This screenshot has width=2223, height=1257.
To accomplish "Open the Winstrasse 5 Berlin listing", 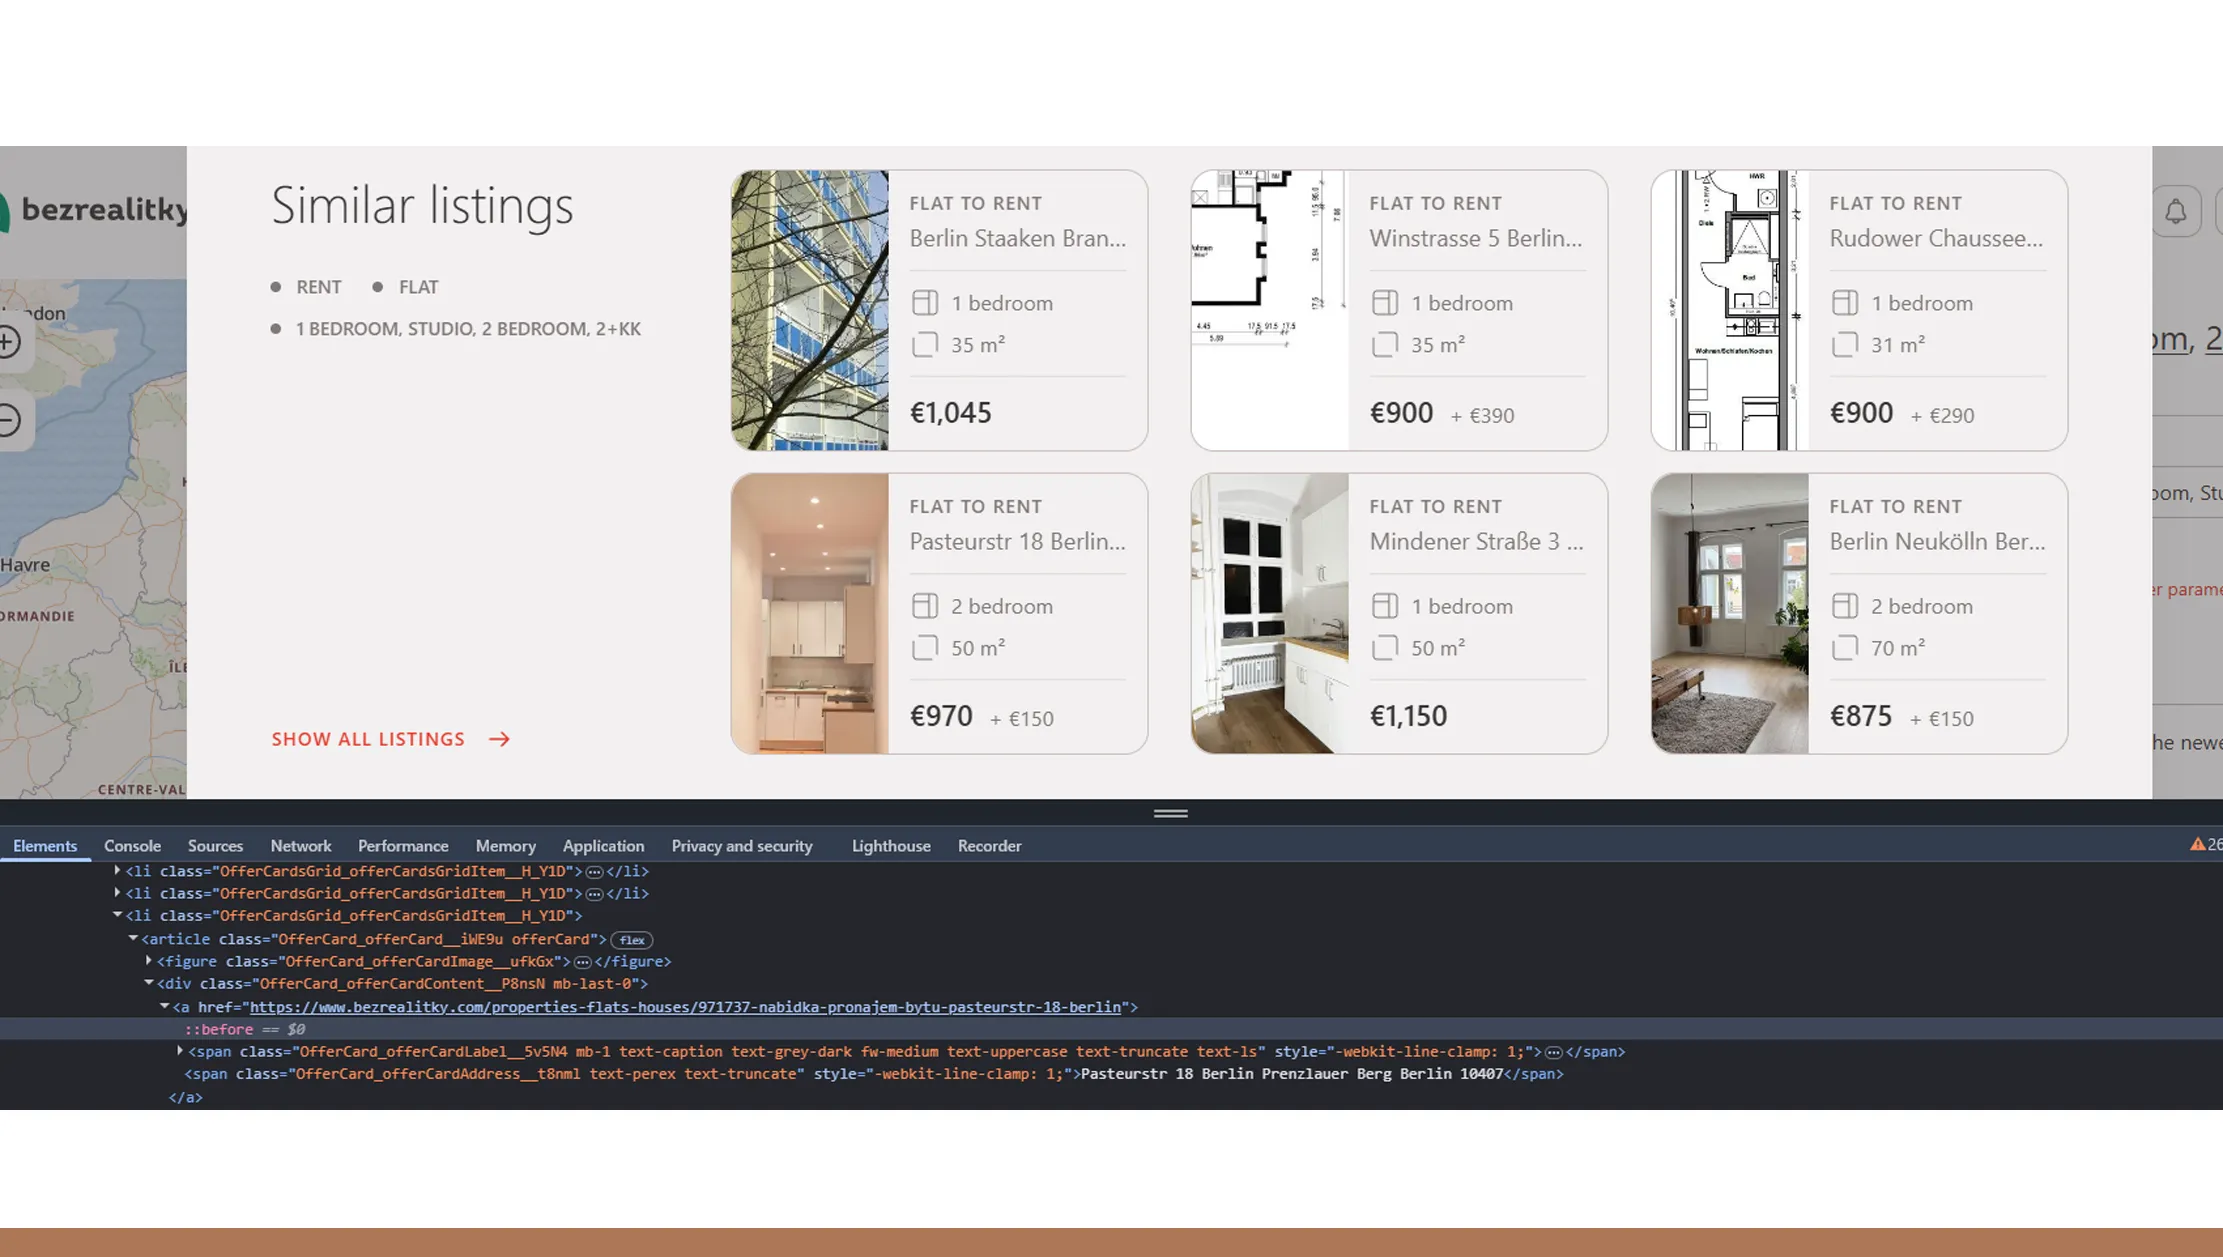I will click(1474, 239).
